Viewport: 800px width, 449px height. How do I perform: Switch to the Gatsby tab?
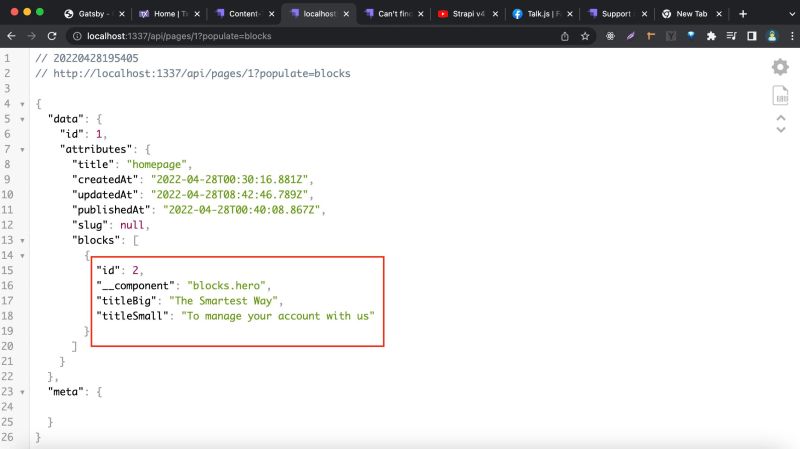pos(92,14)
